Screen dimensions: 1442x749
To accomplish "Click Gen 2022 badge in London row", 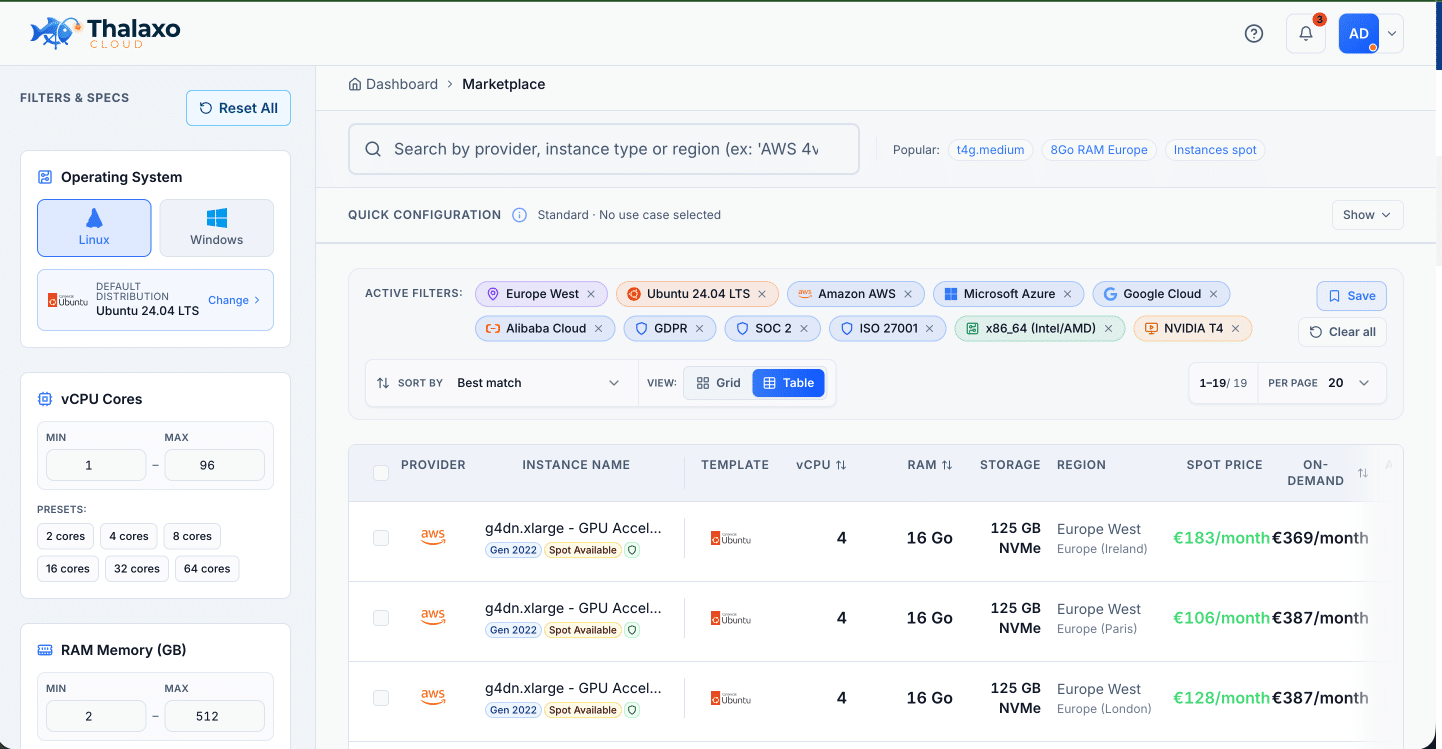I will pos(513,710).
